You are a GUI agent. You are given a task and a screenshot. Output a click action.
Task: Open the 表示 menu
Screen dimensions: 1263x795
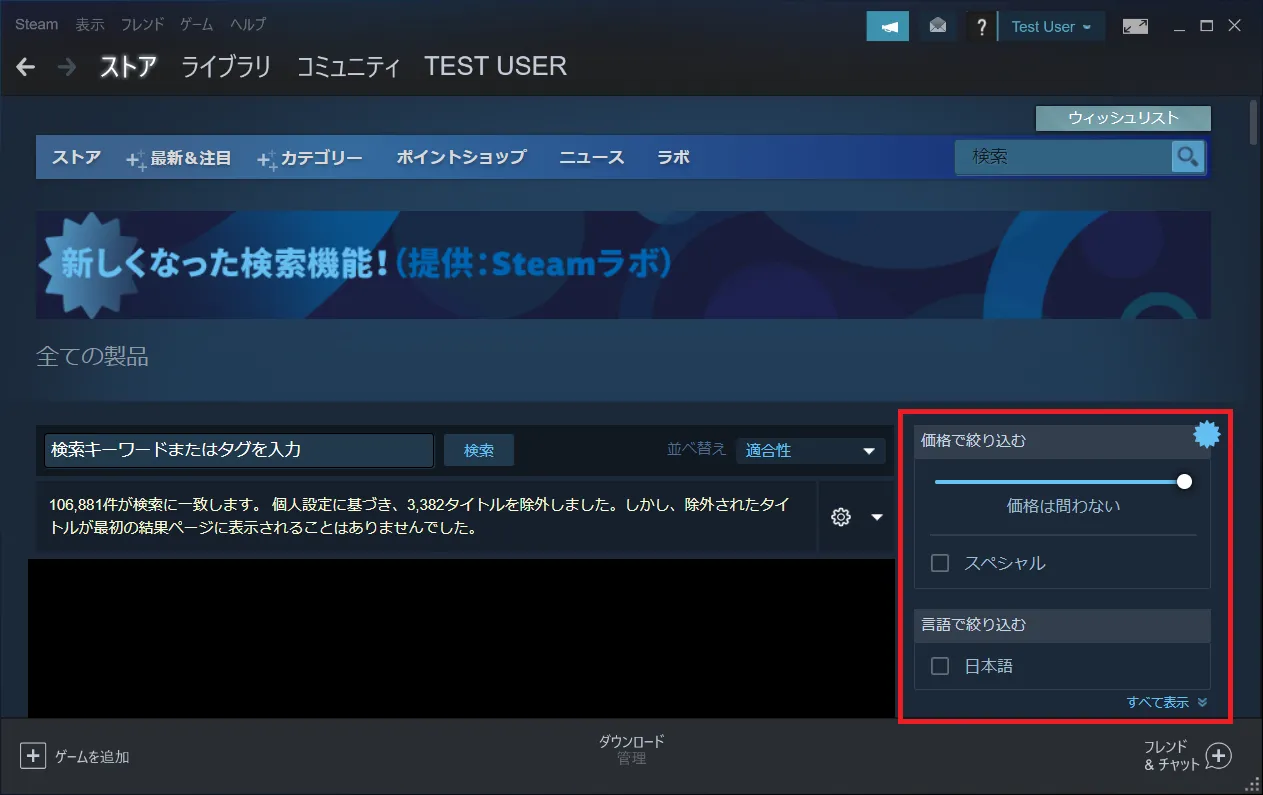point(90,24)
